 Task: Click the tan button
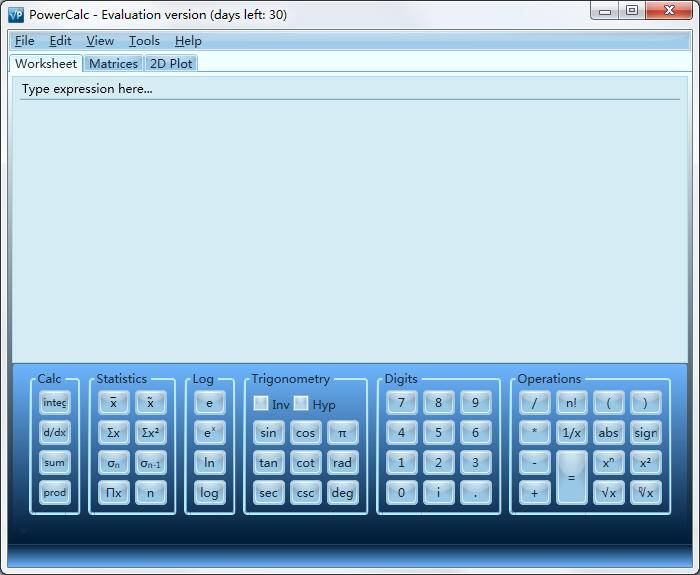coord(268,462)
